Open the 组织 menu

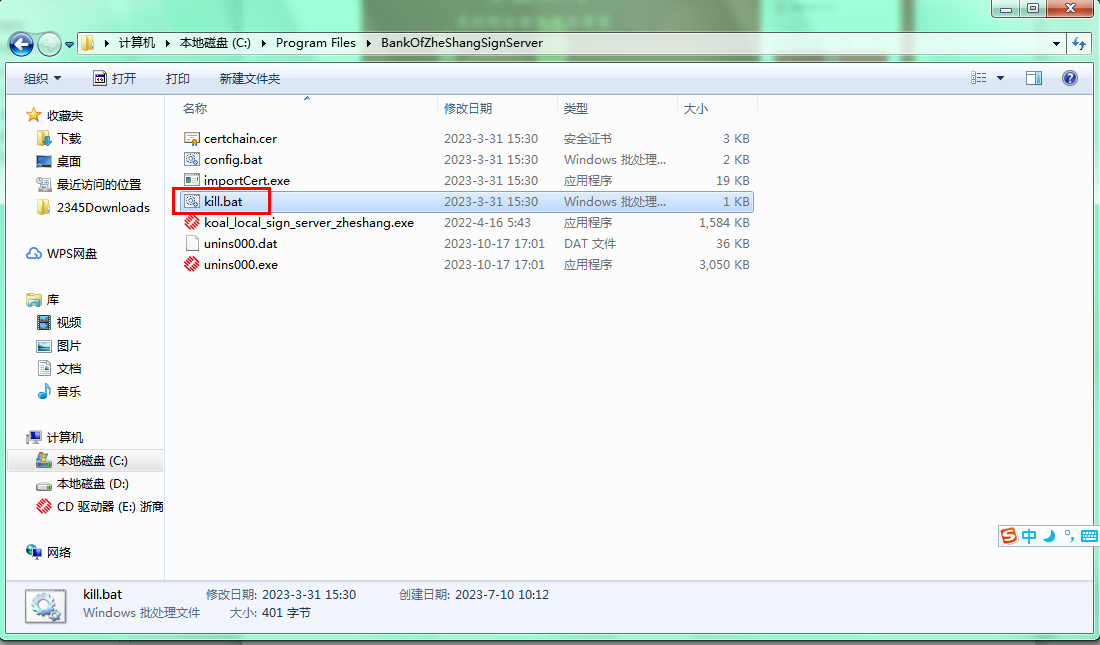point(42,79)
